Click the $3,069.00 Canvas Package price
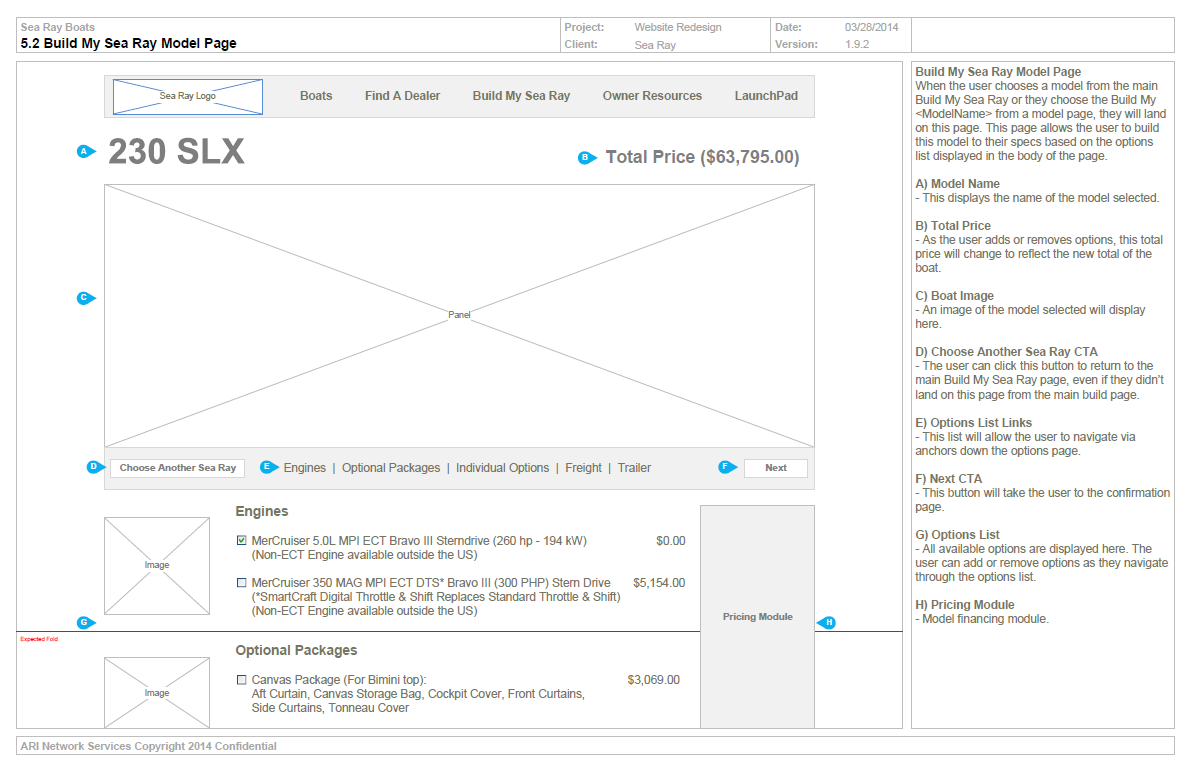Viewport: 1191px width, 769px height. tap(653, 680)
